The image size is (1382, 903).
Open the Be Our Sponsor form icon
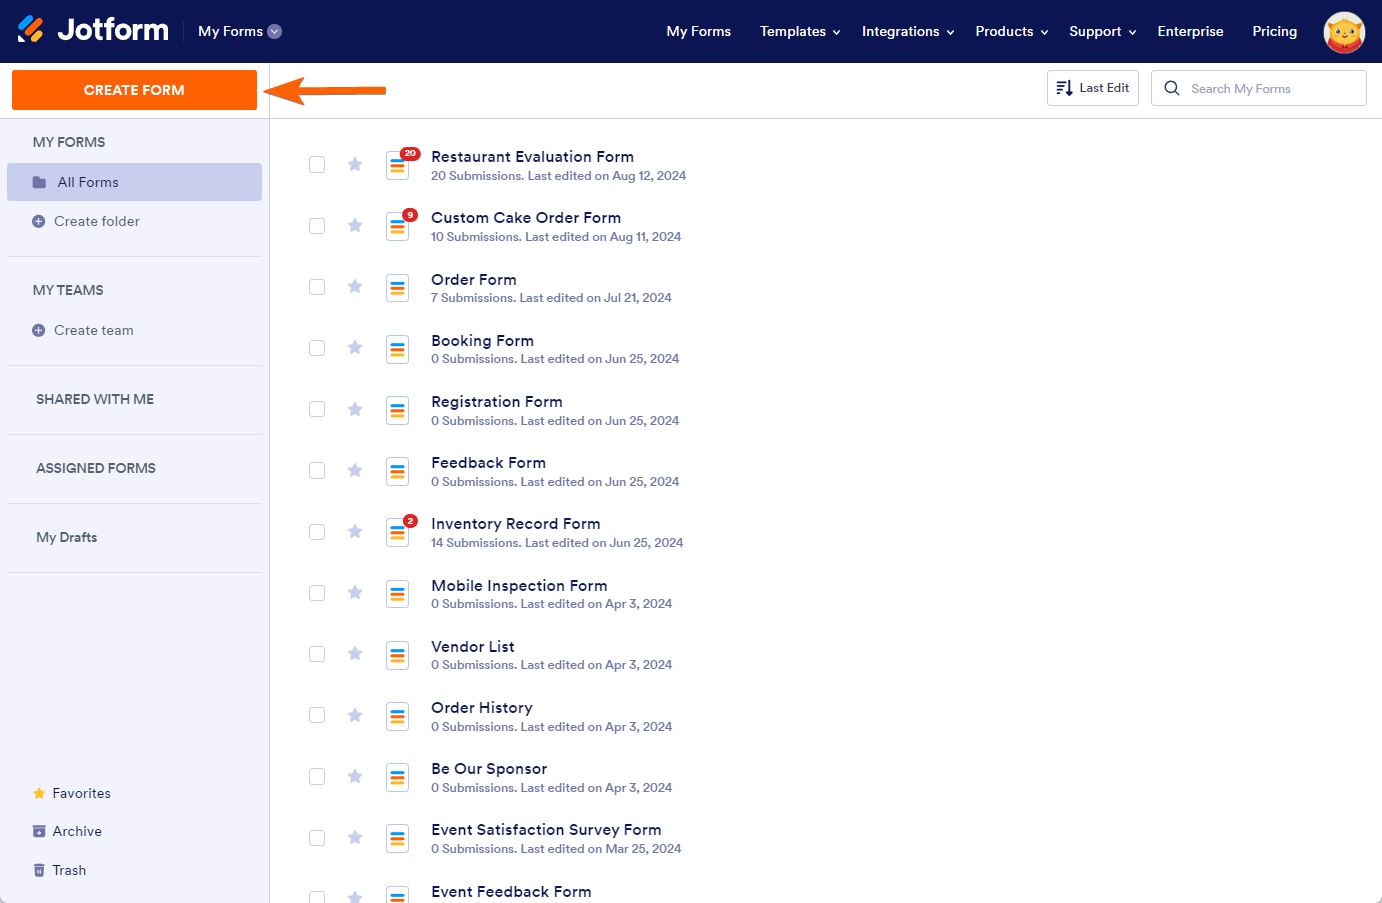pyautogui.click(x=398, y=777)
